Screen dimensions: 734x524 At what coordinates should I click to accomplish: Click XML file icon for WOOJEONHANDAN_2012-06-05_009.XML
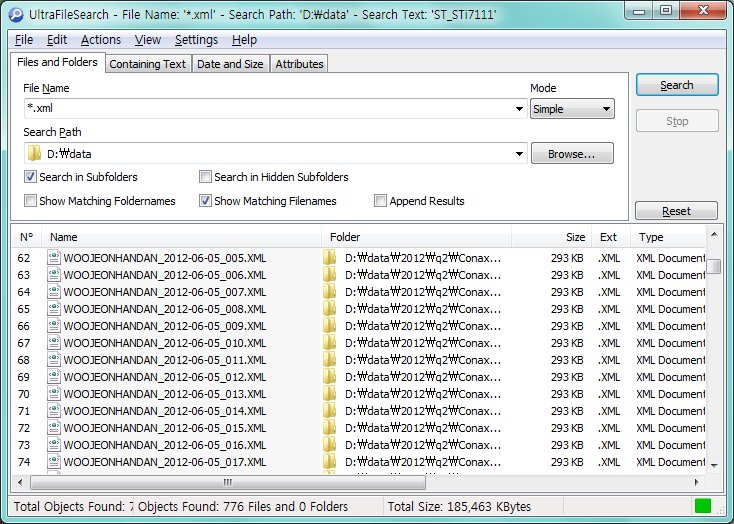(x=54, y=325)
